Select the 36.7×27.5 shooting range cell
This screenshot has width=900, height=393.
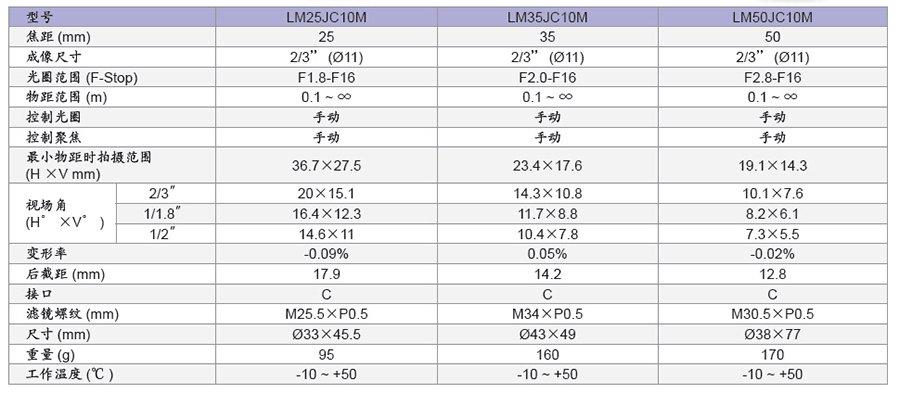pos(326,166)
